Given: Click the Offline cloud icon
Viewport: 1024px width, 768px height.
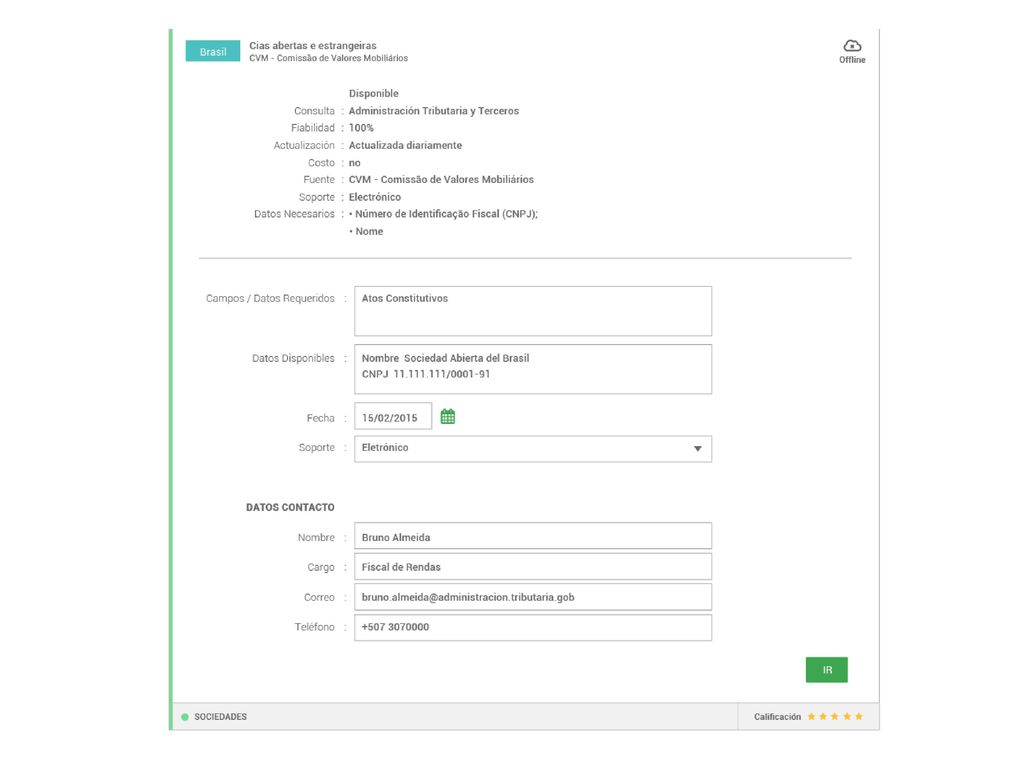Looking at the screenshot, I should tap(852, 46).
